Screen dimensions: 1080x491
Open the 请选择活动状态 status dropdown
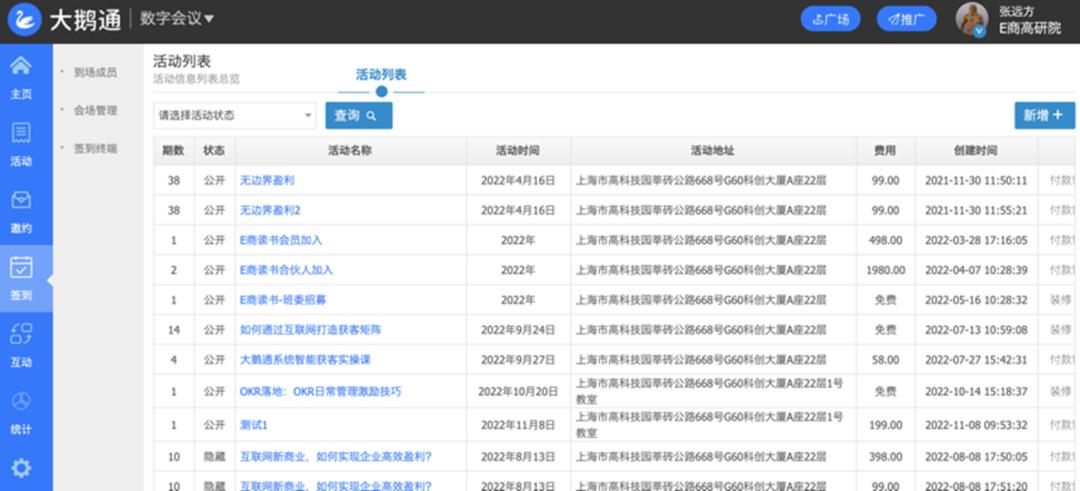tap(234, 116)
